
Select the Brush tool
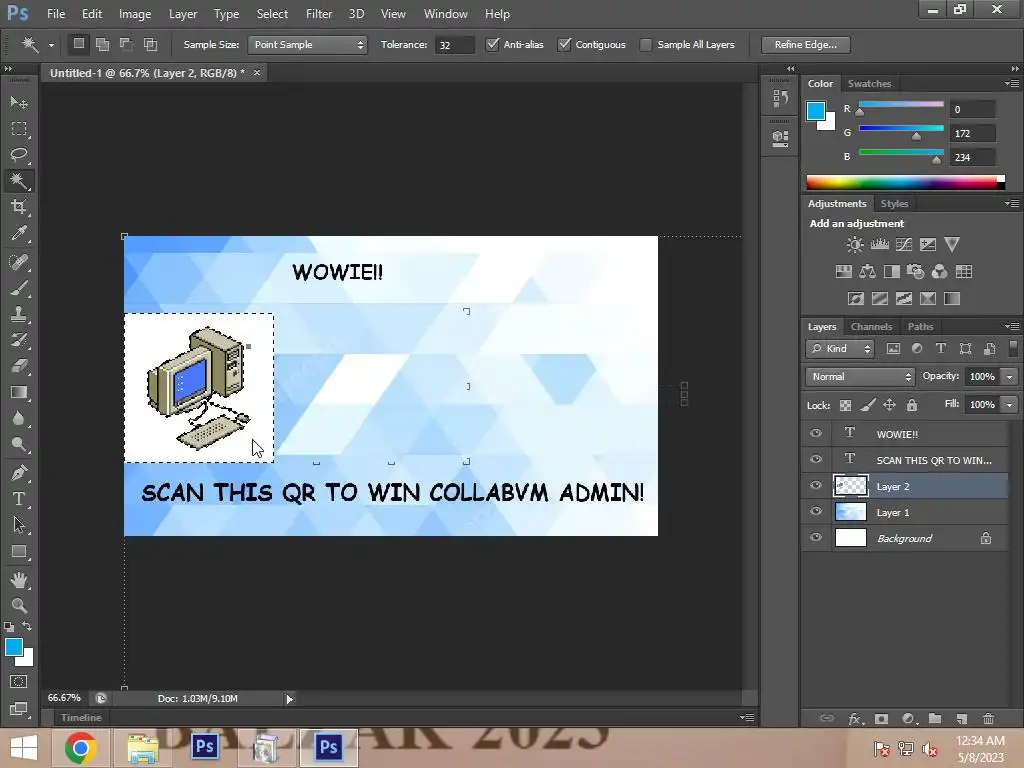(x=19, y=288)
